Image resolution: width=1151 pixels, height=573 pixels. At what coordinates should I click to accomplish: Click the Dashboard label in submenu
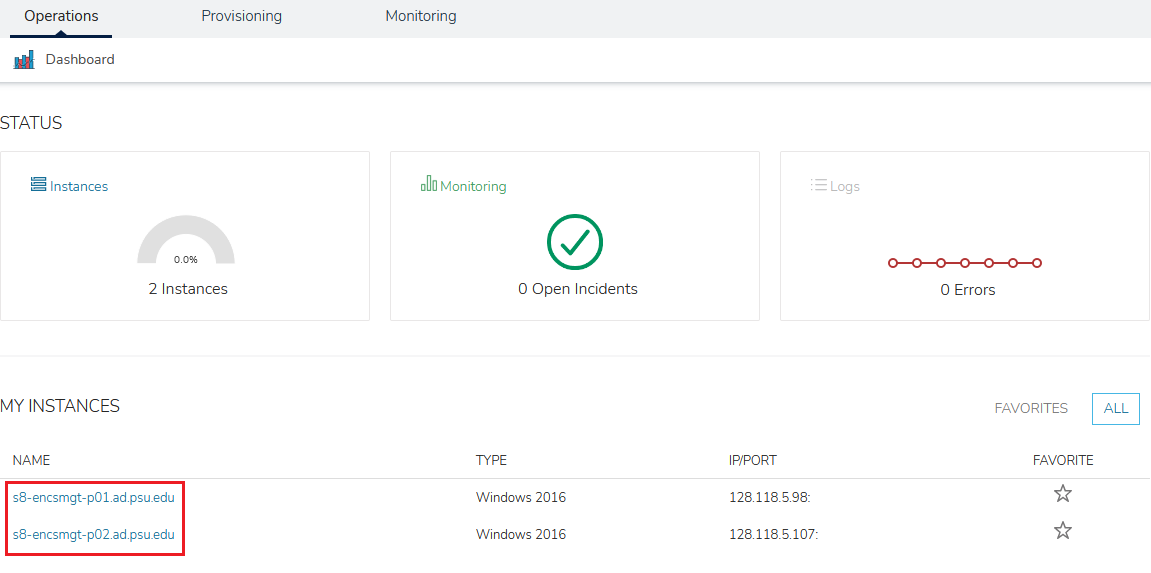coord(80,60)
